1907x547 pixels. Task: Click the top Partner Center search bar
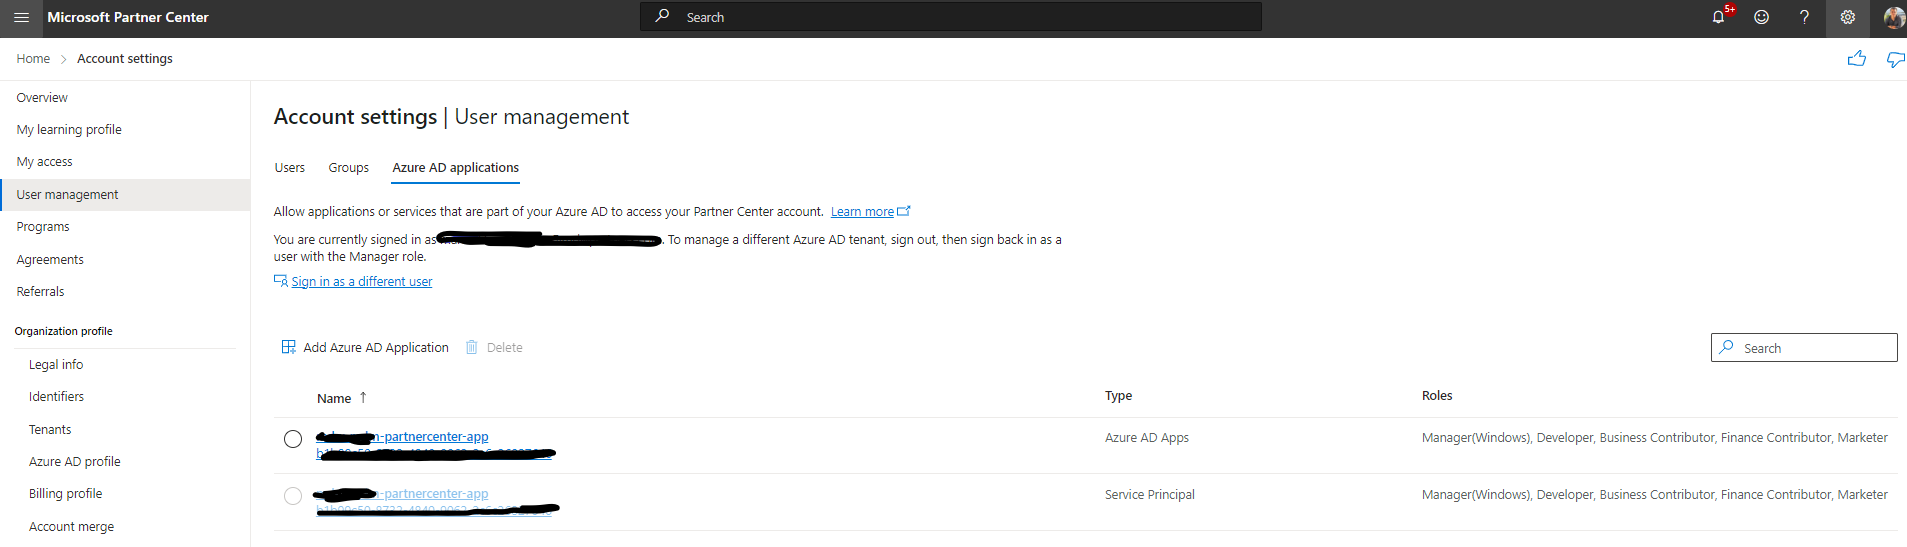click(950, 17)
